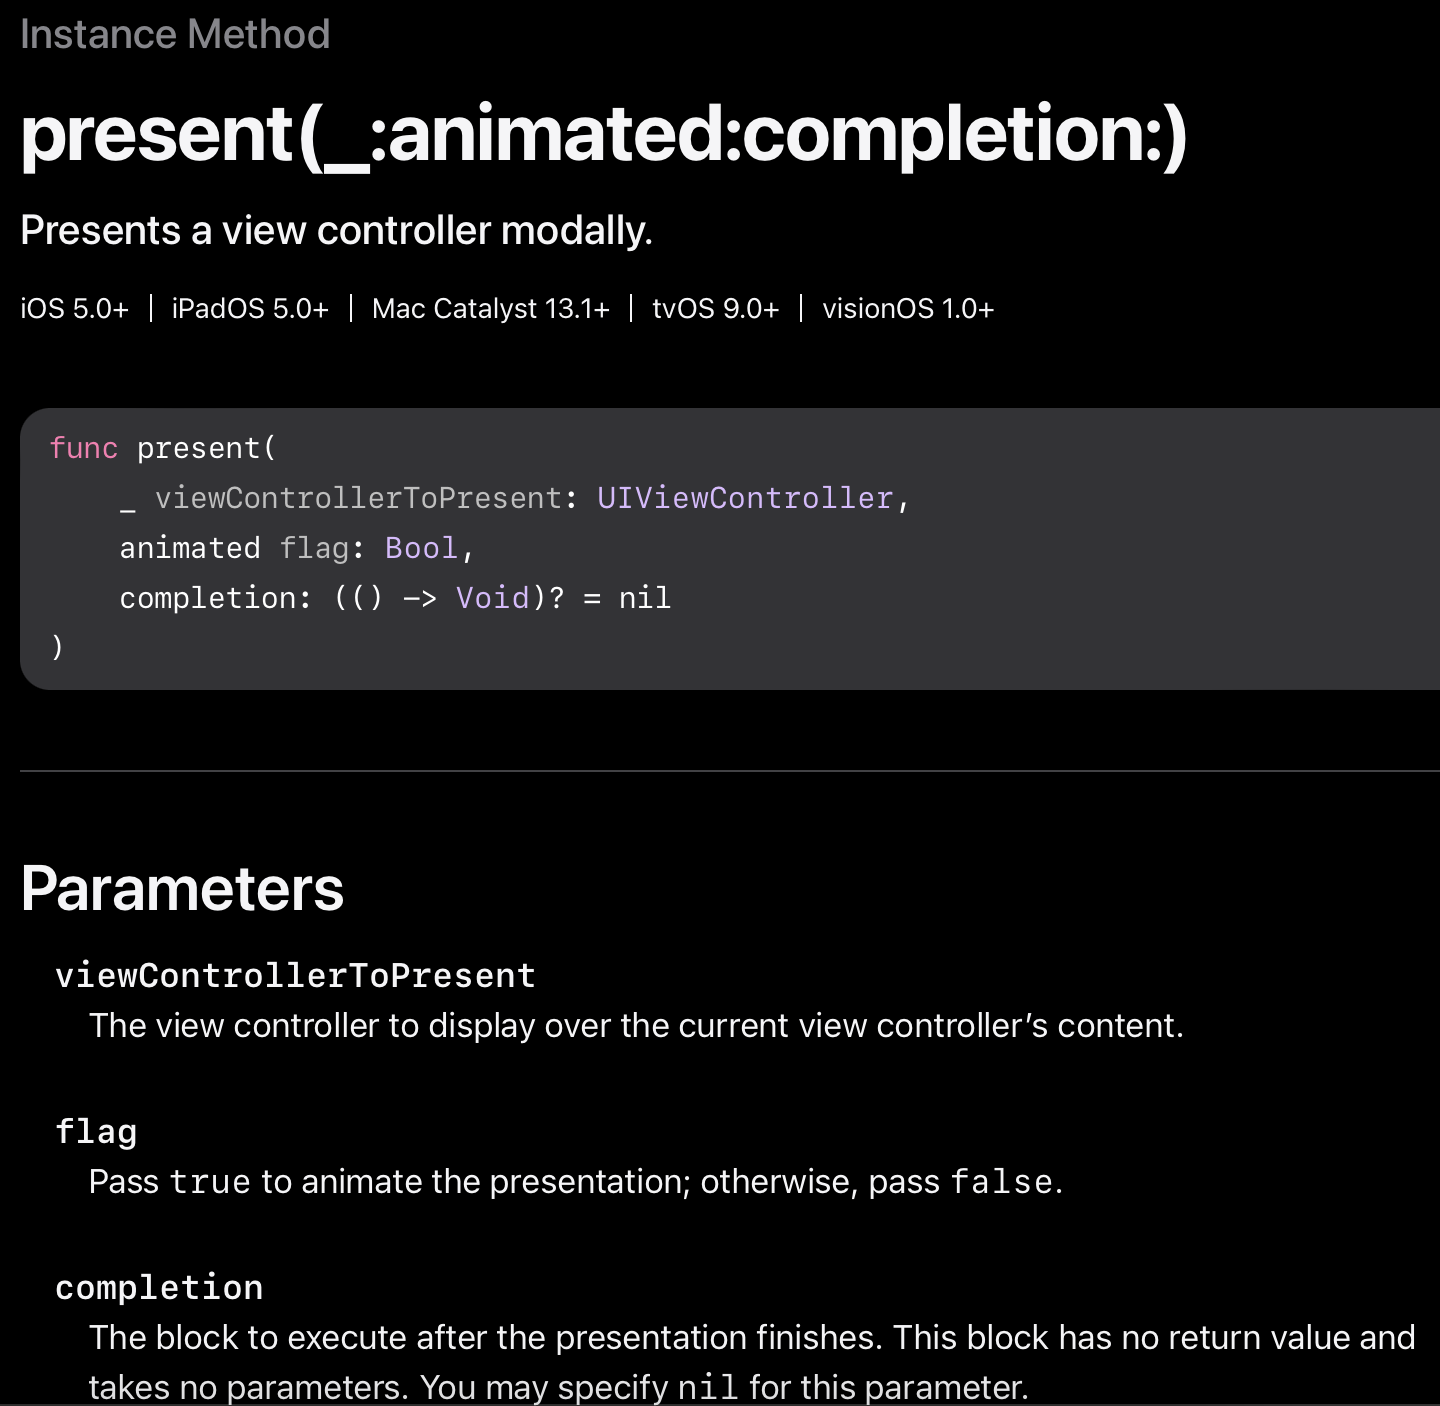This screenshot has height=1406, width=1440.
Task: Click the word true in flag description
Action: [x=210, y=1182]
